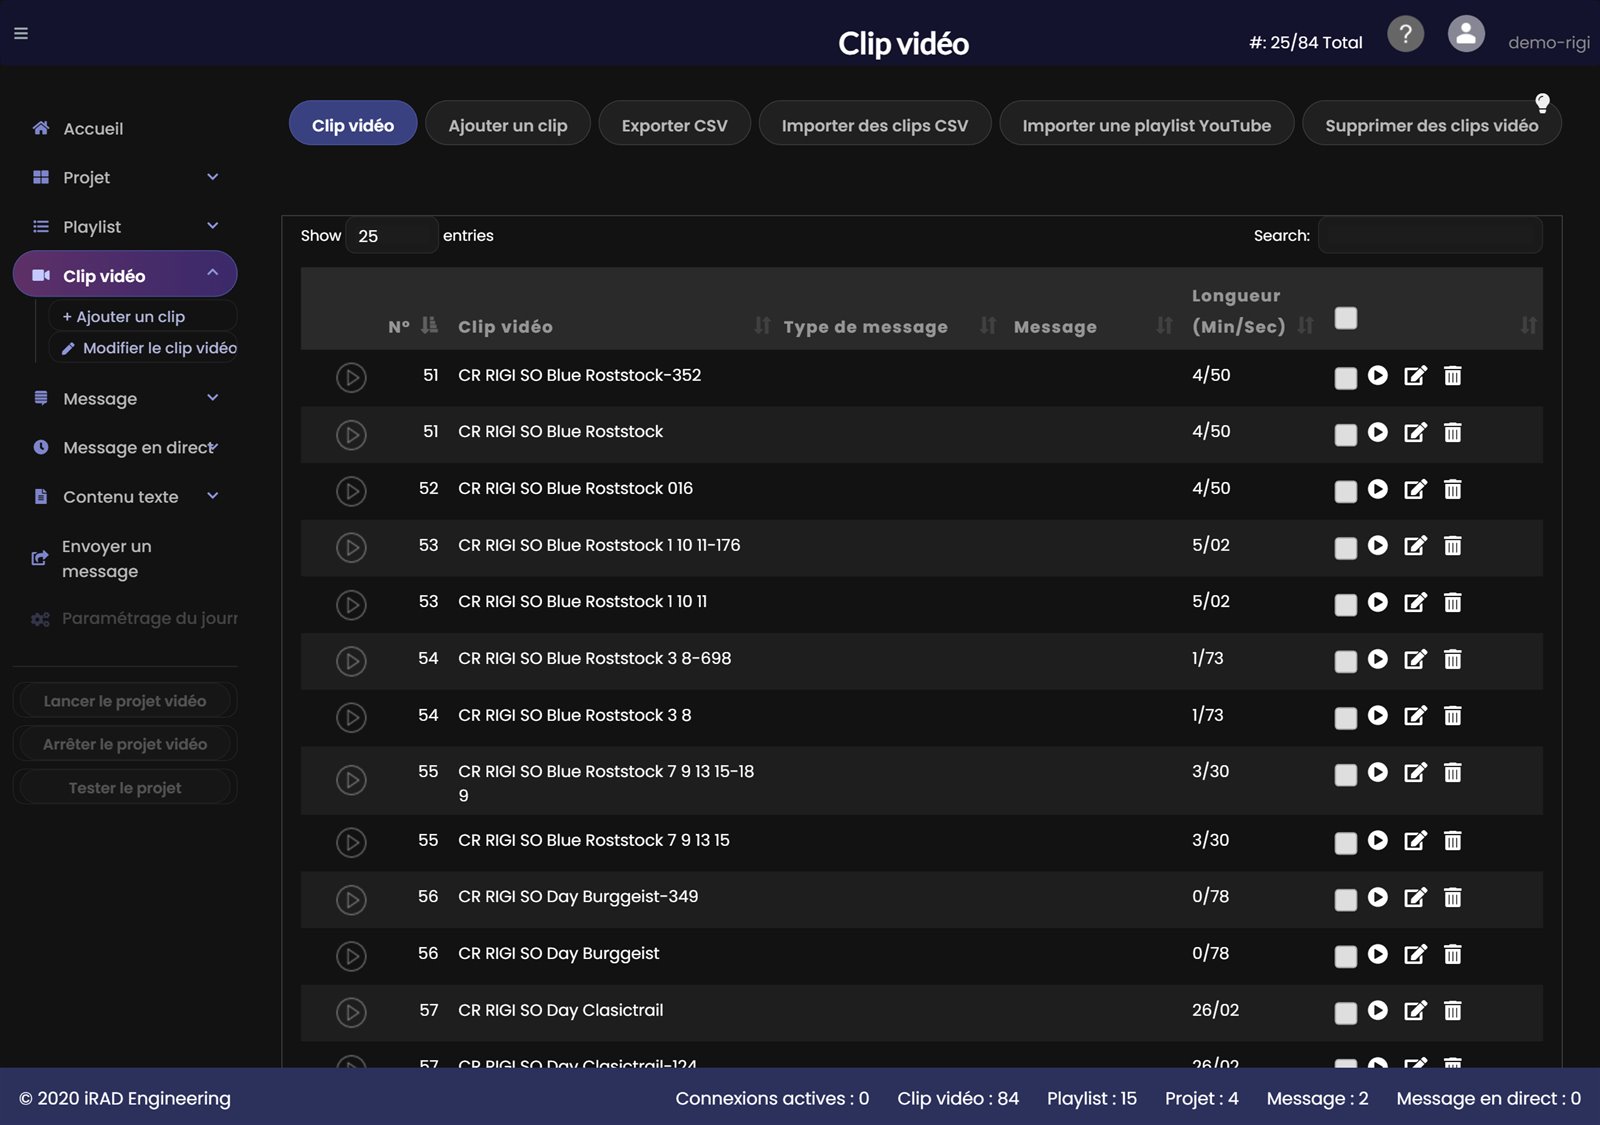Open Modifier le clip vidéo link
This screenshot has height=1125, width=1600.
click(149, 348)
